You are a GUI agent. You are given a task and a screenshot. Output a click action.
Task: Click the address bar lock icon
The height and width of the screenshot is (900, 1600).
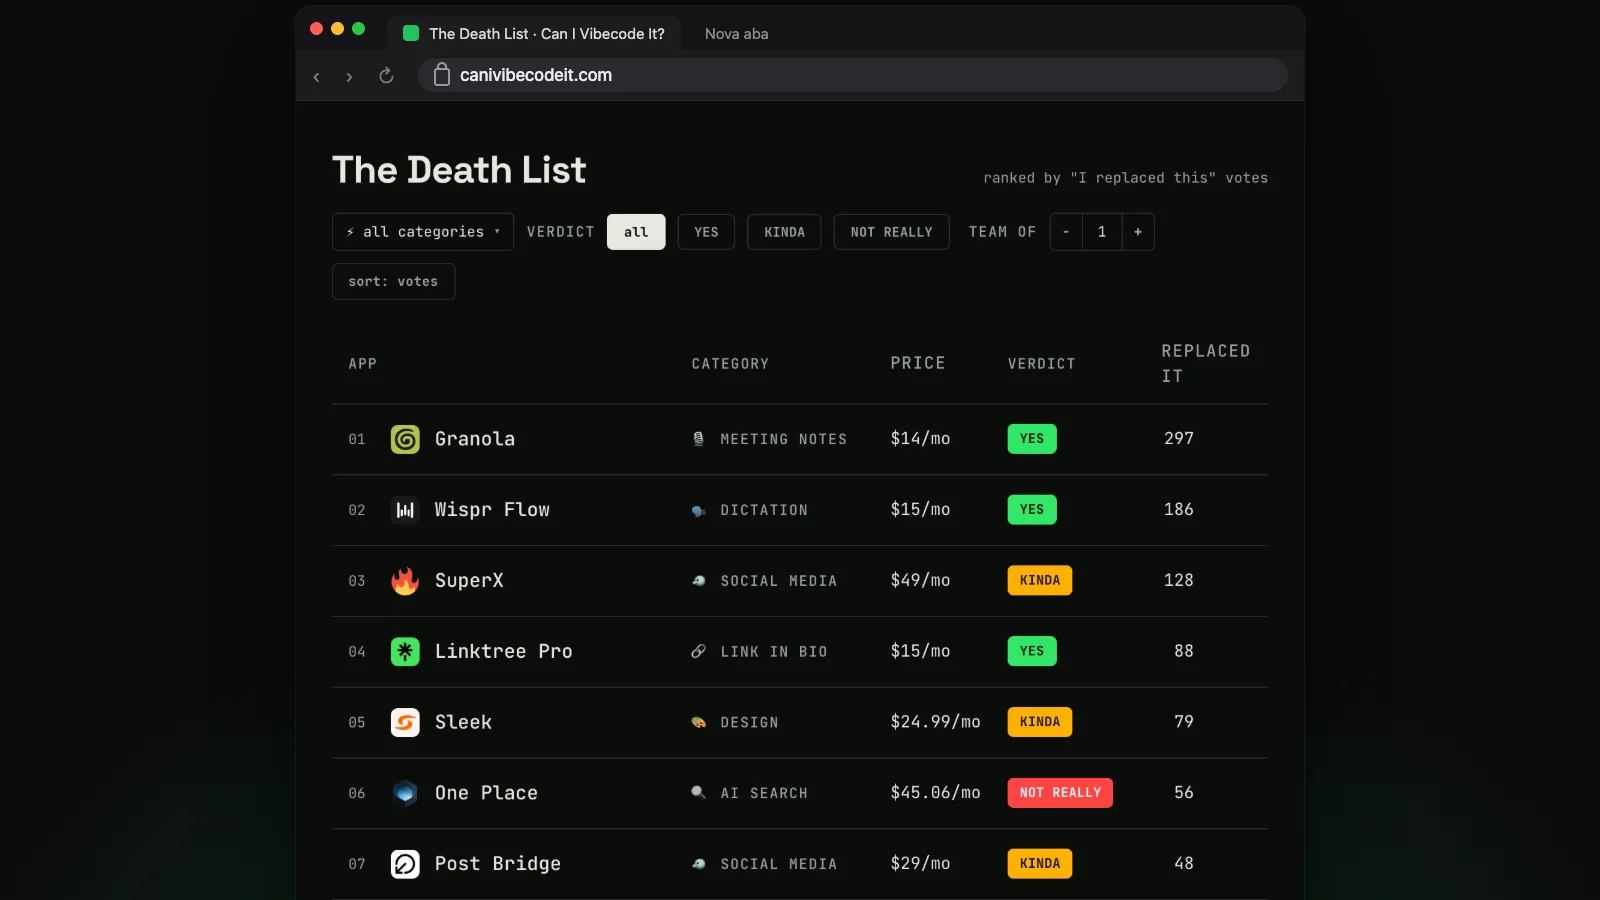point(441,75)
